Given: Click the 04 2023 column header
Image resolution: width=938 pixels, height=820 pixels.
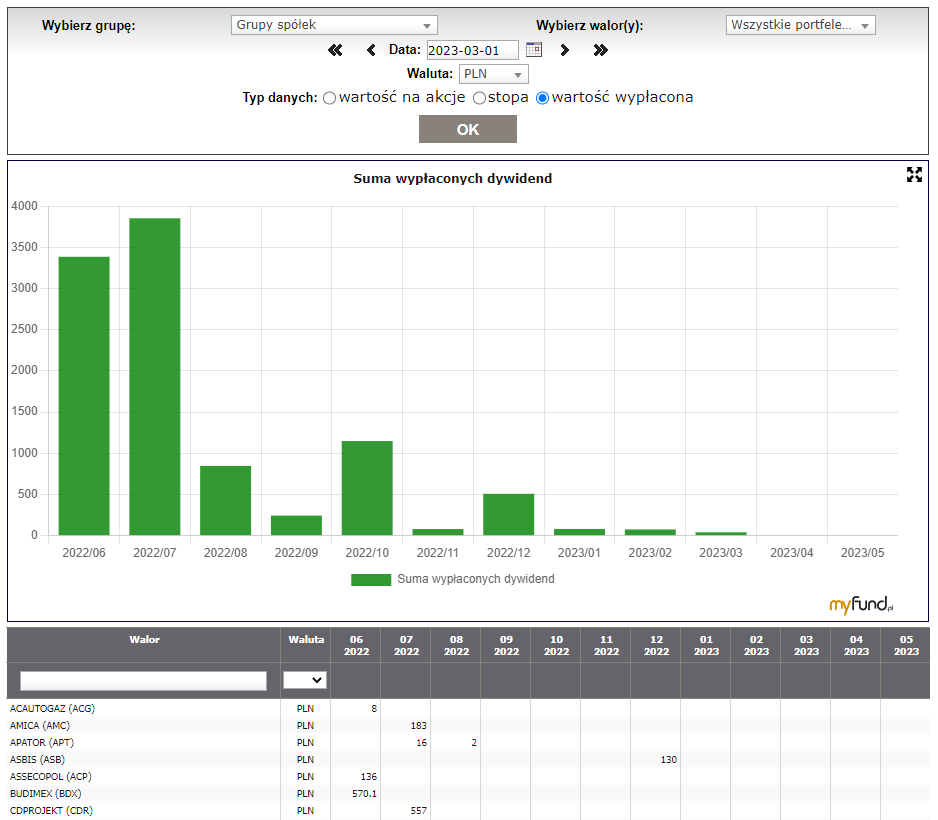Looking at the screenshot, I should click(856, 645).
